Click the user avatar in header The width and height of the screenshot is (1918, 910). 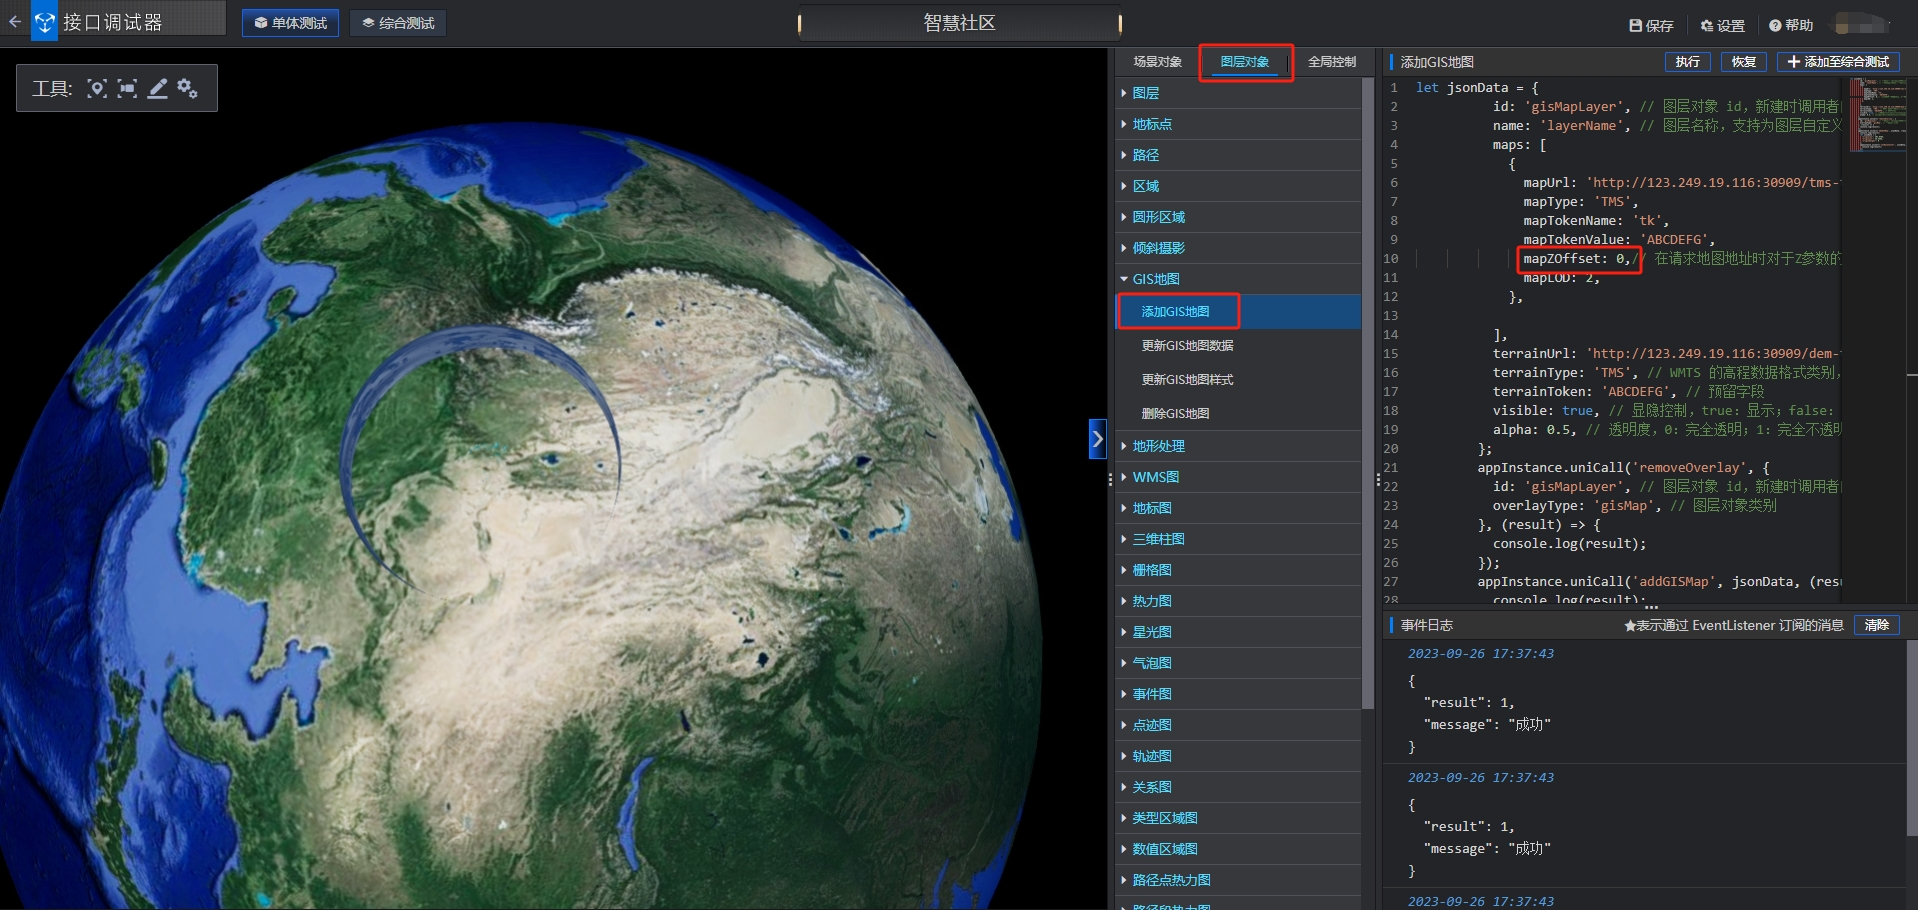tap(1862, 24)
